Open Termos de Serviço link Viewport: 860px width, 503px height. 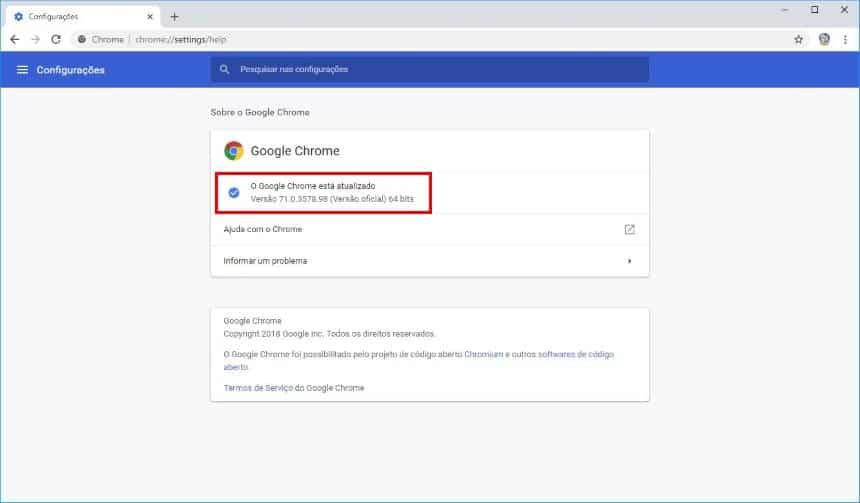[x=258, y=388]
